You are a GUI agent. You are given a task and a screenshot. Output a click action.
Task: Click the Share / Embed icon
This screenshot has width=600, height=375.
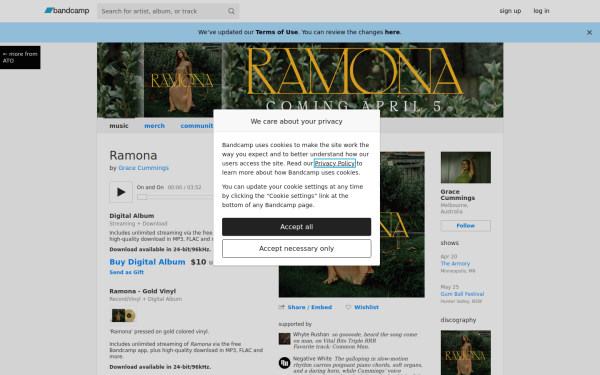[x=282, y=307]
